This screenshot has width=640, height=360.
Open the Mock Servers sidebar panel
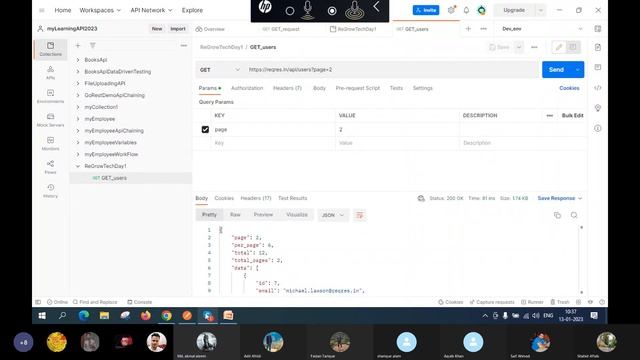pos(50,120)
